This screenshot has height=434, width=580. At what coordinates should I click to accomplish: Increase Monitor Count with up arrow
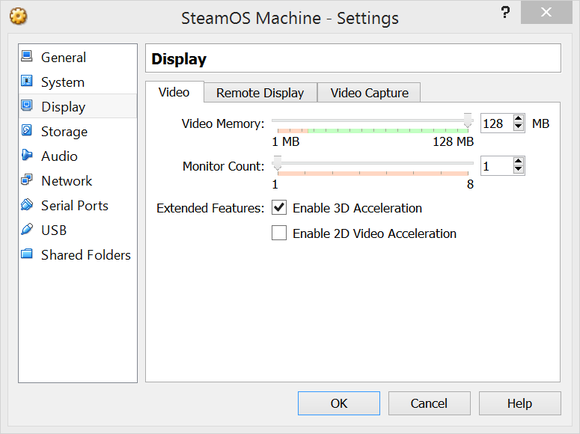(x=519, y=161)
